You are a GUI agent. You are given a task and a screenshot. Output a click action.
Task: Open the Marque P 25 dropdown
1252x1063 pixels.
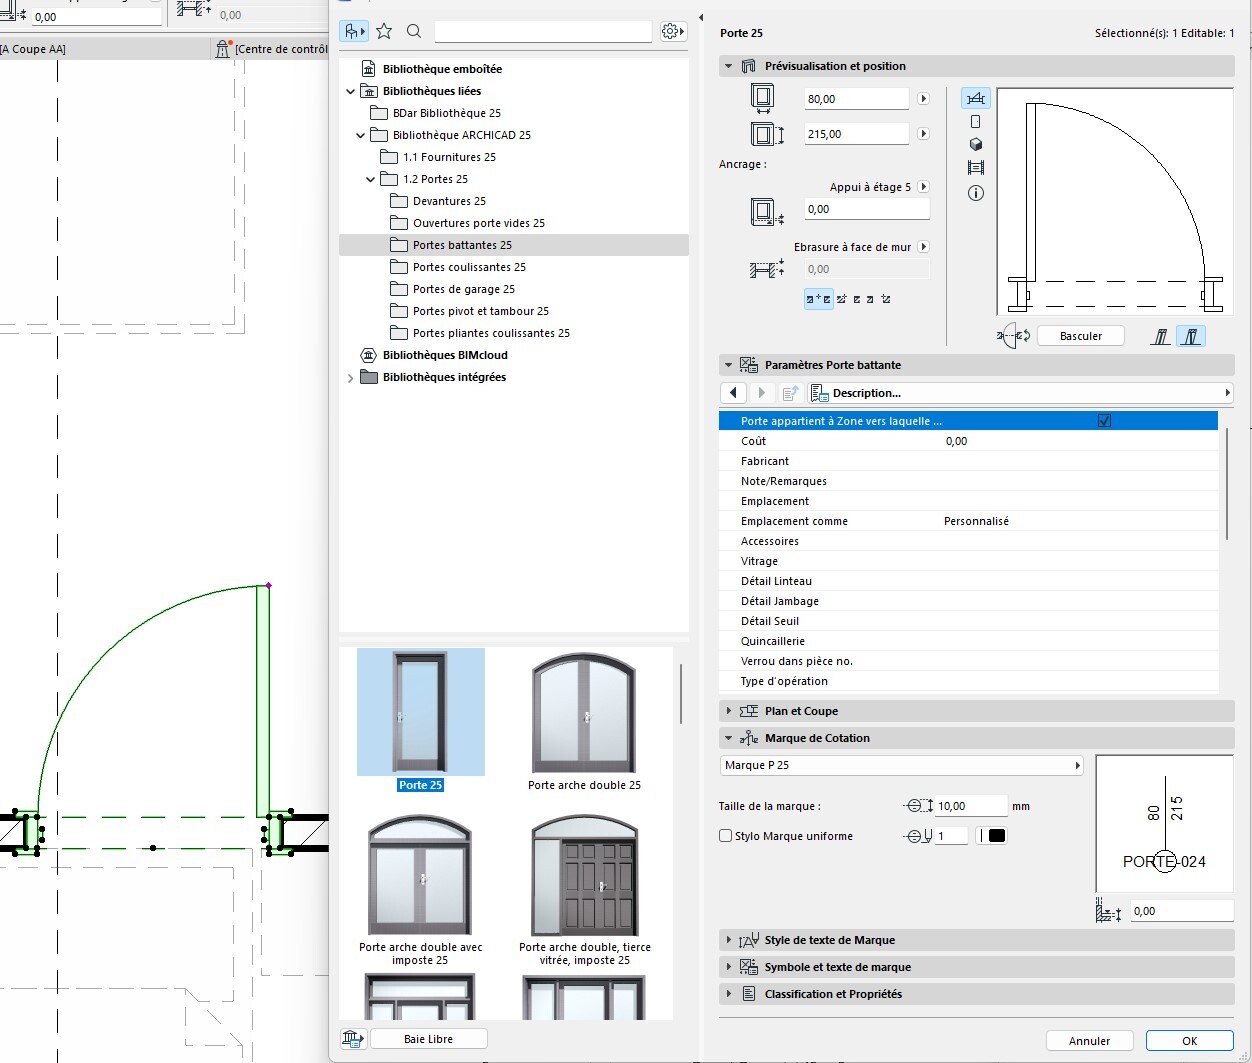902,765
